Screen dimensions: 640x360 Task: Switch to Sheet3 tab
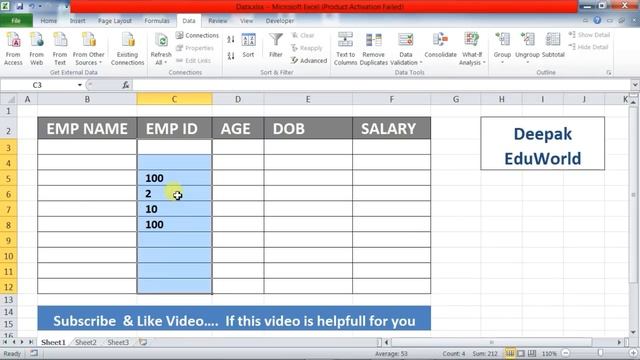(118, 342)
